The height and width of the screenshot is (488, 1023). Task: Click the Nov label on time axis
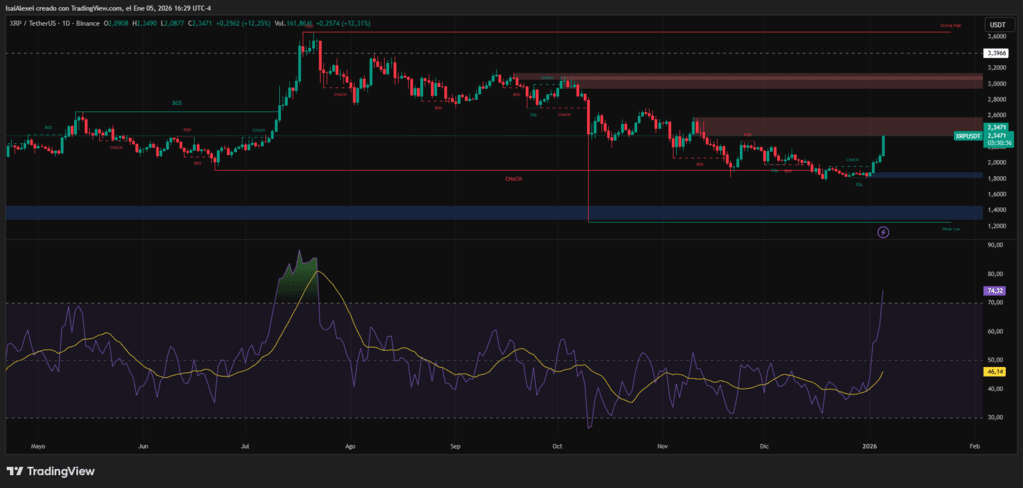click(x=663, y=447)
